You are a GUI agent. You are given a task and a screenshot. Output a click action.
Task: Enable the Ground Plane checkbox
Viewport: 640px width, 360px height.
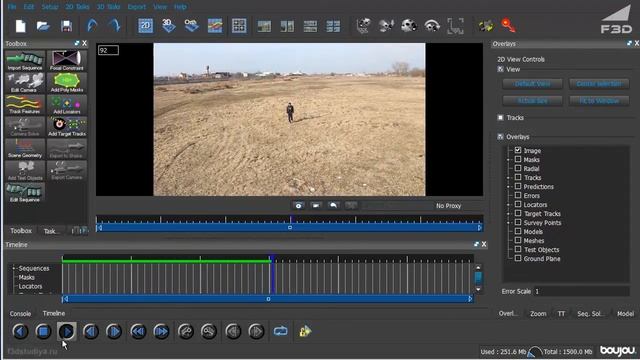518,258
